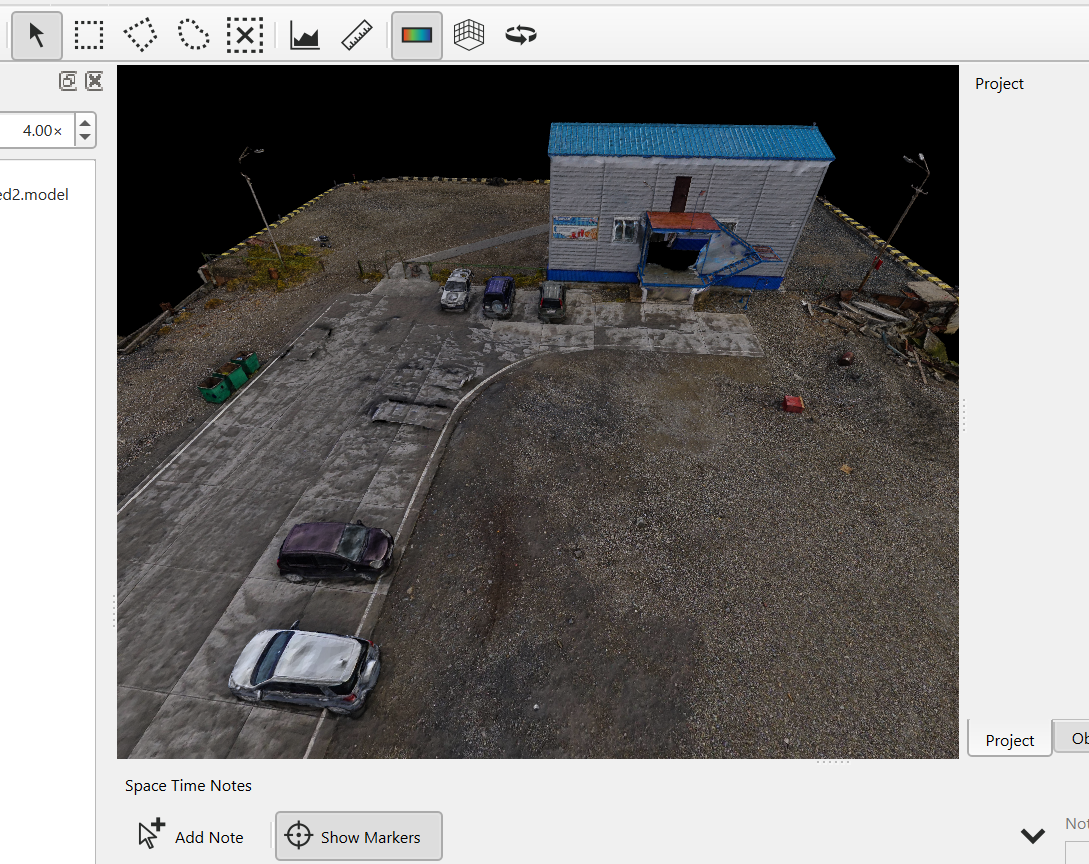Toggle the Show Markers button
Screen dimensions: 1089x864
click(358, 837)
